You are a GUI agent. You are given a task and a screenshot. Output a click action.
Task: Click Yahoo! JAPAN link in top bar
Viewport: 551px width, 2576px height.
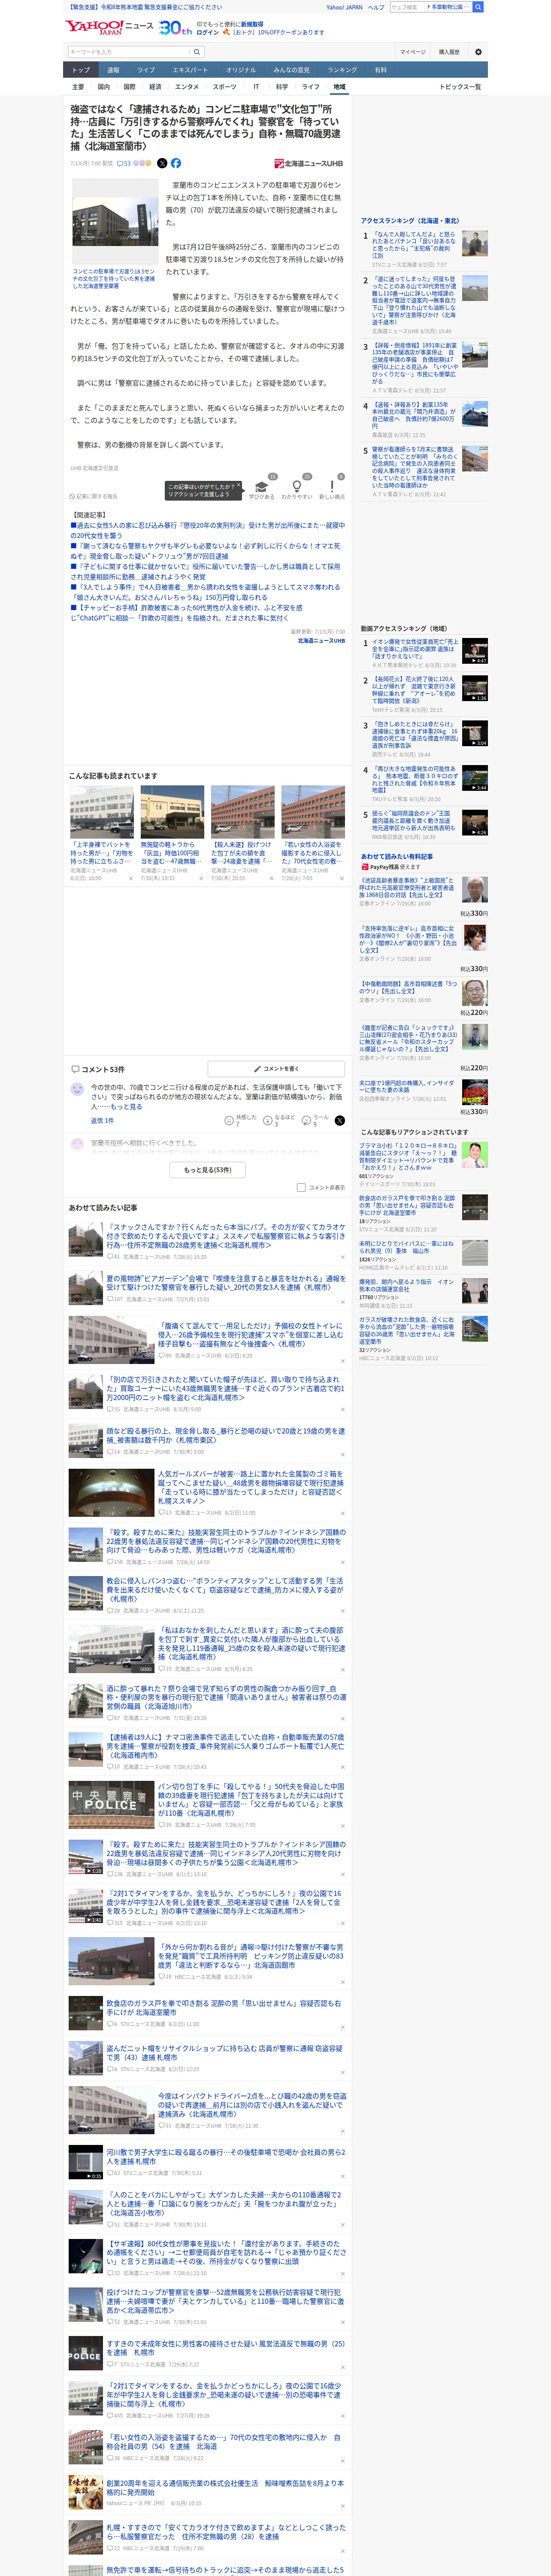click(x=344, y=7)
